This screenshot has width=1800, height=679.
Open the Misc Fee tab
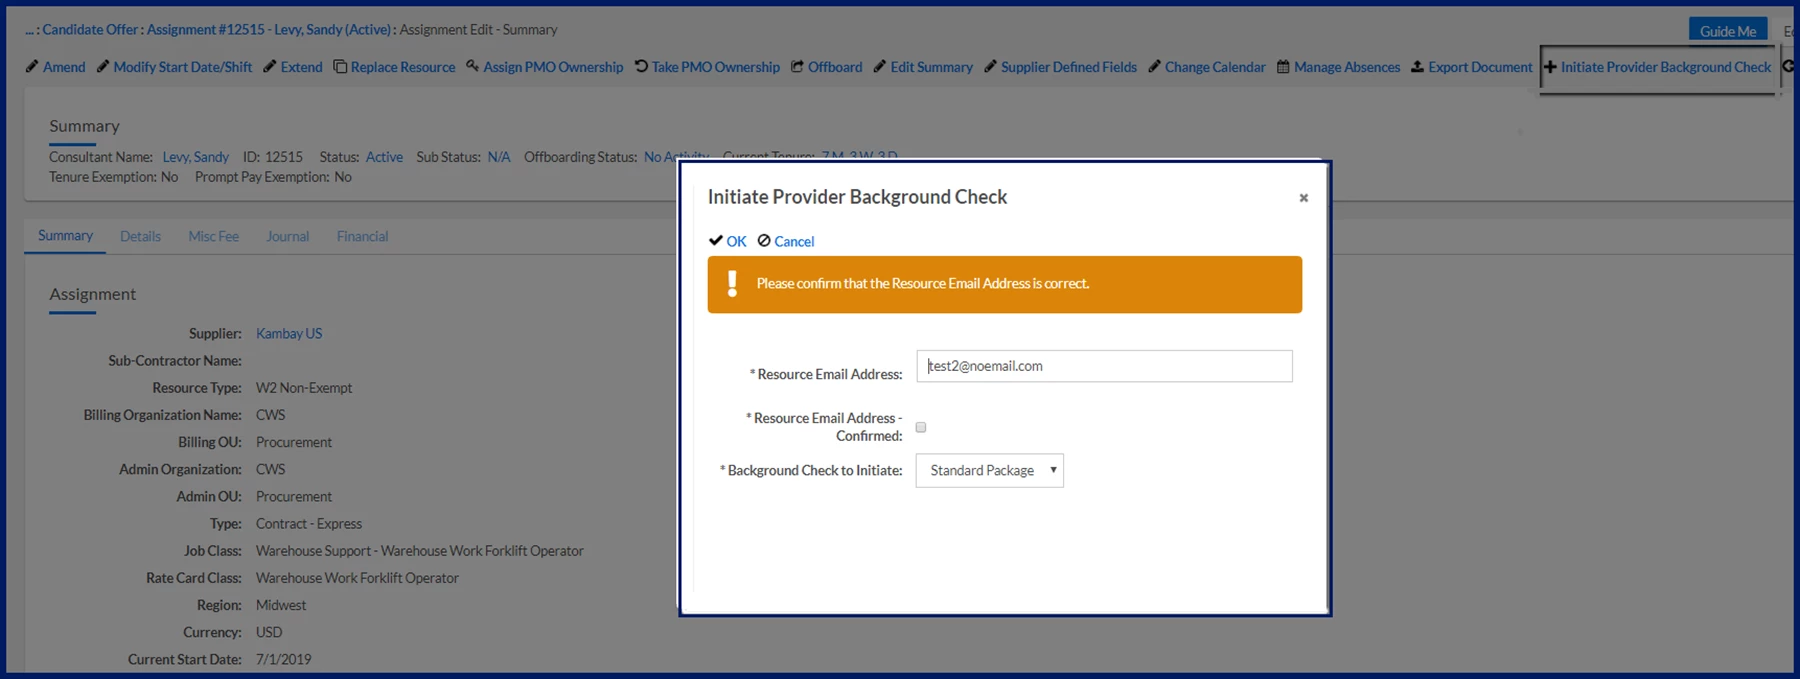tap(213, 237)
